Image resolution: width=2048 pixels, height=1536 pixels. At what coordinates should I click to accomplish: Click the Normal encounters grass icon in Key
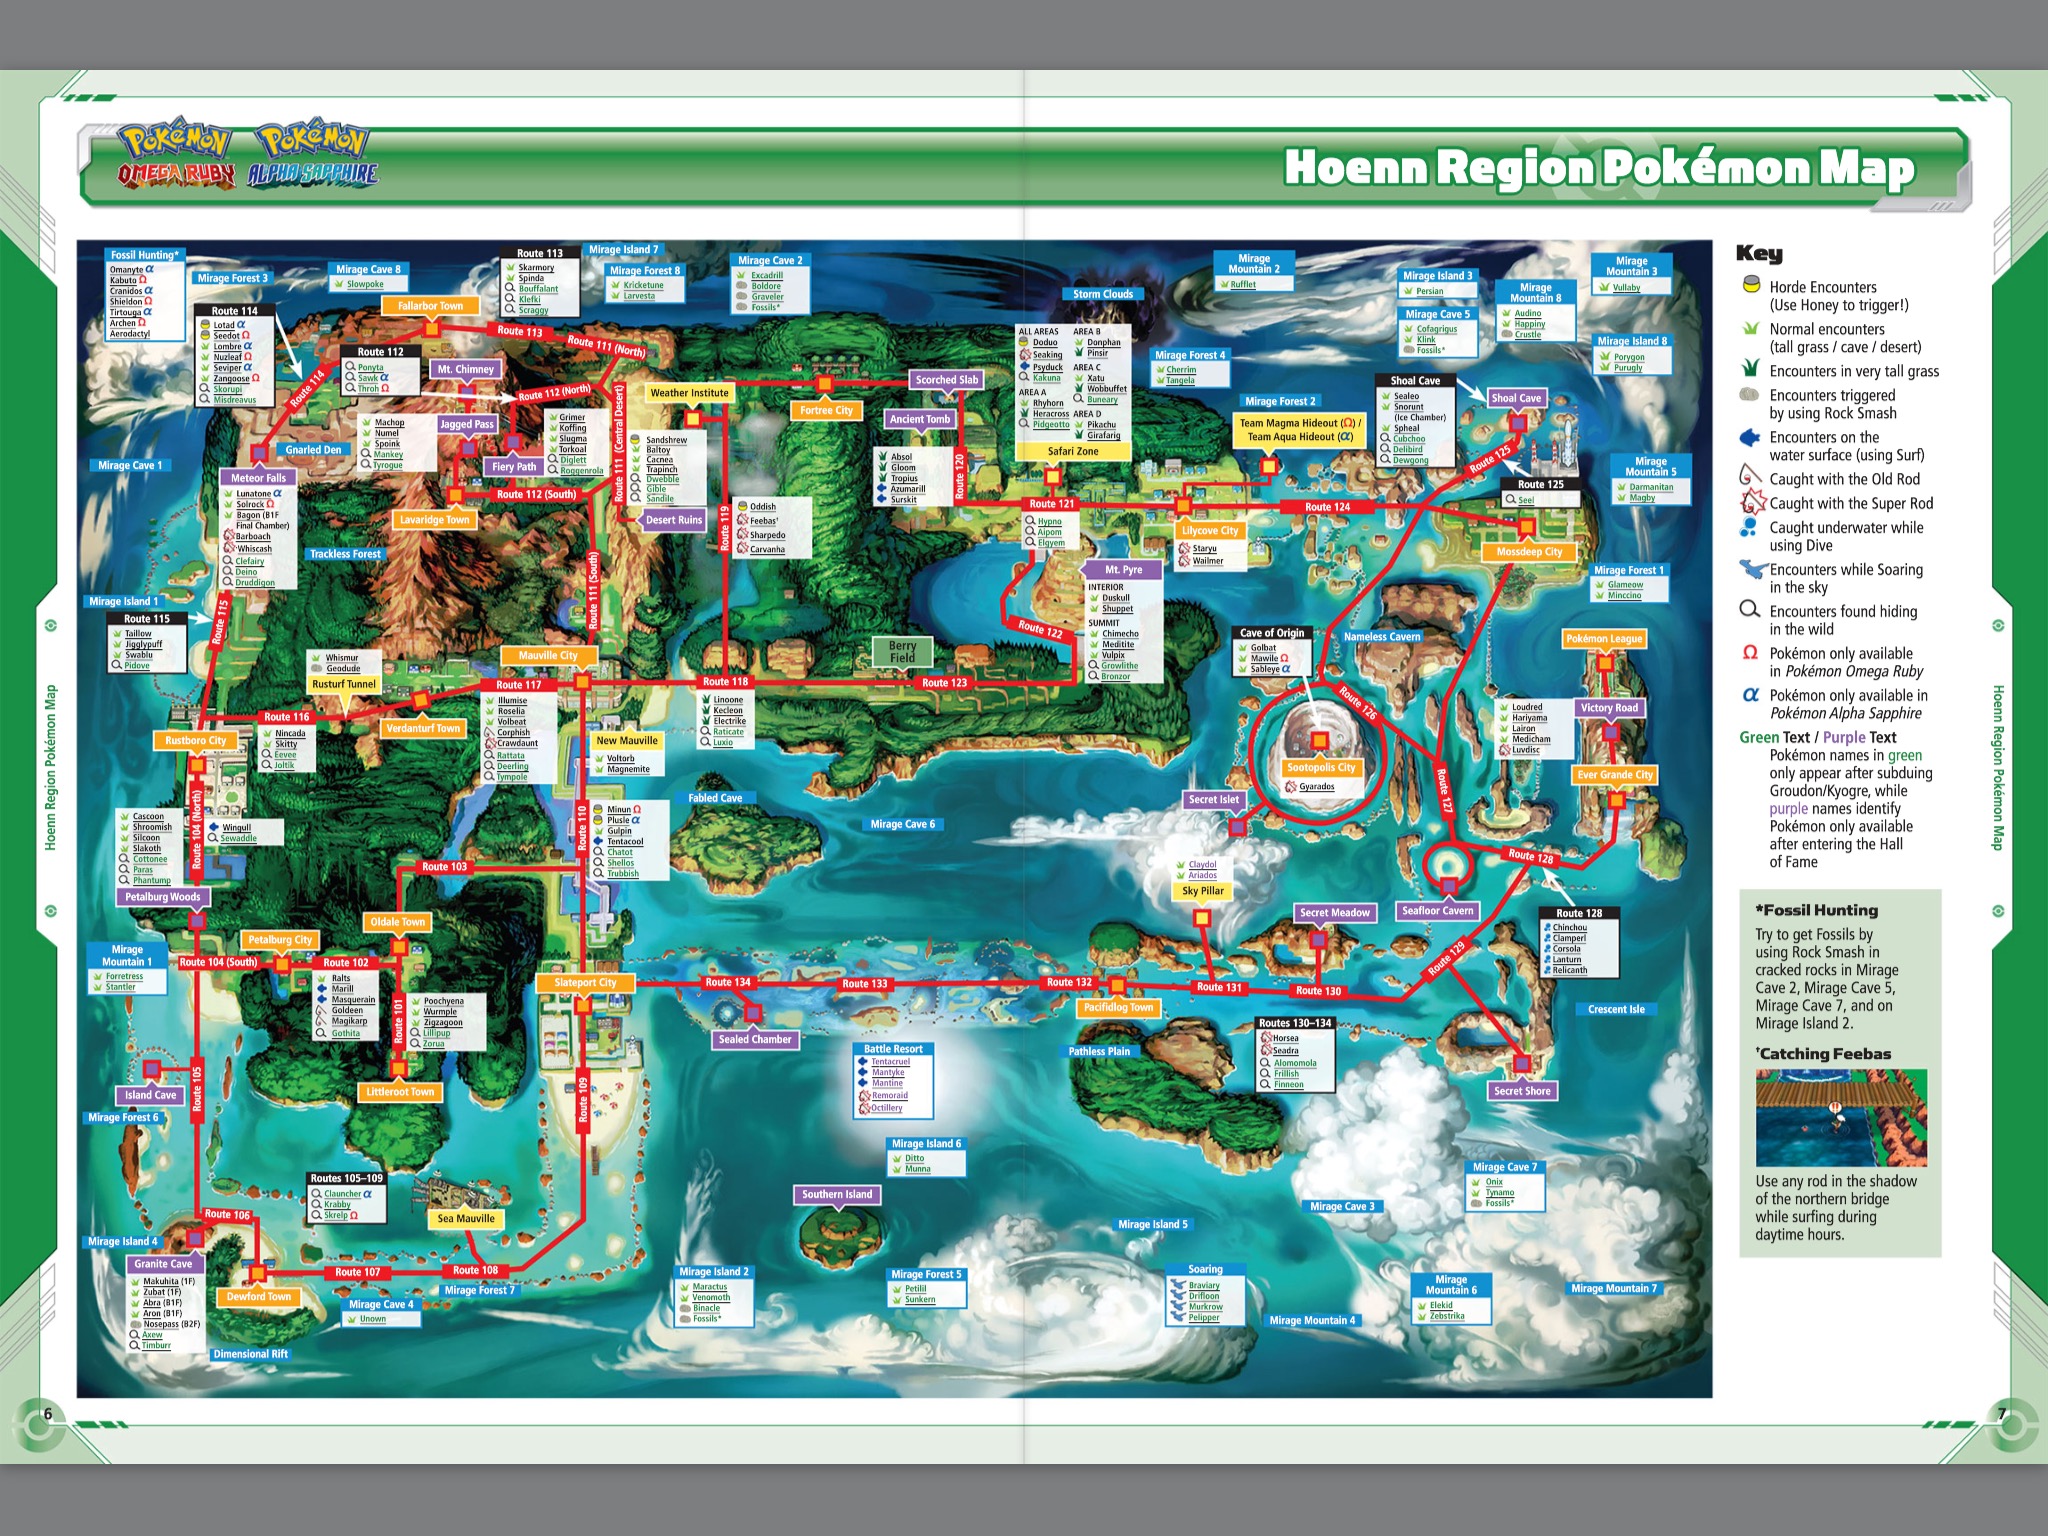[x=1750, y=328]
